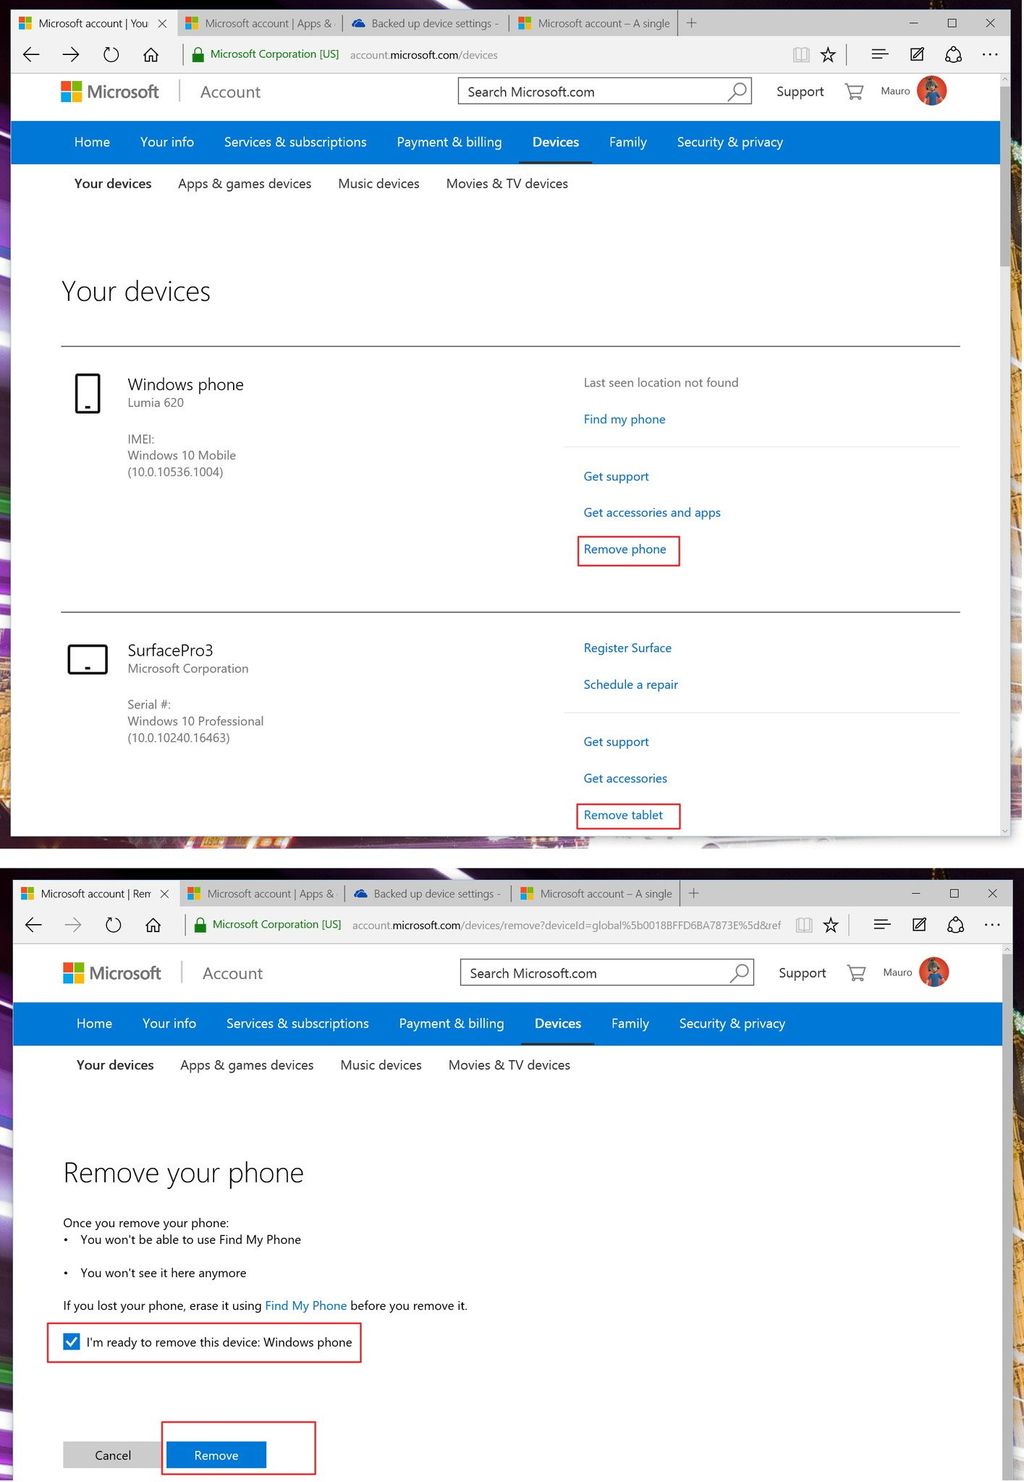Click the Microsoft Corporation [US] security padlock
This screenshot has width=1024, height=1482.
[200, 54]
